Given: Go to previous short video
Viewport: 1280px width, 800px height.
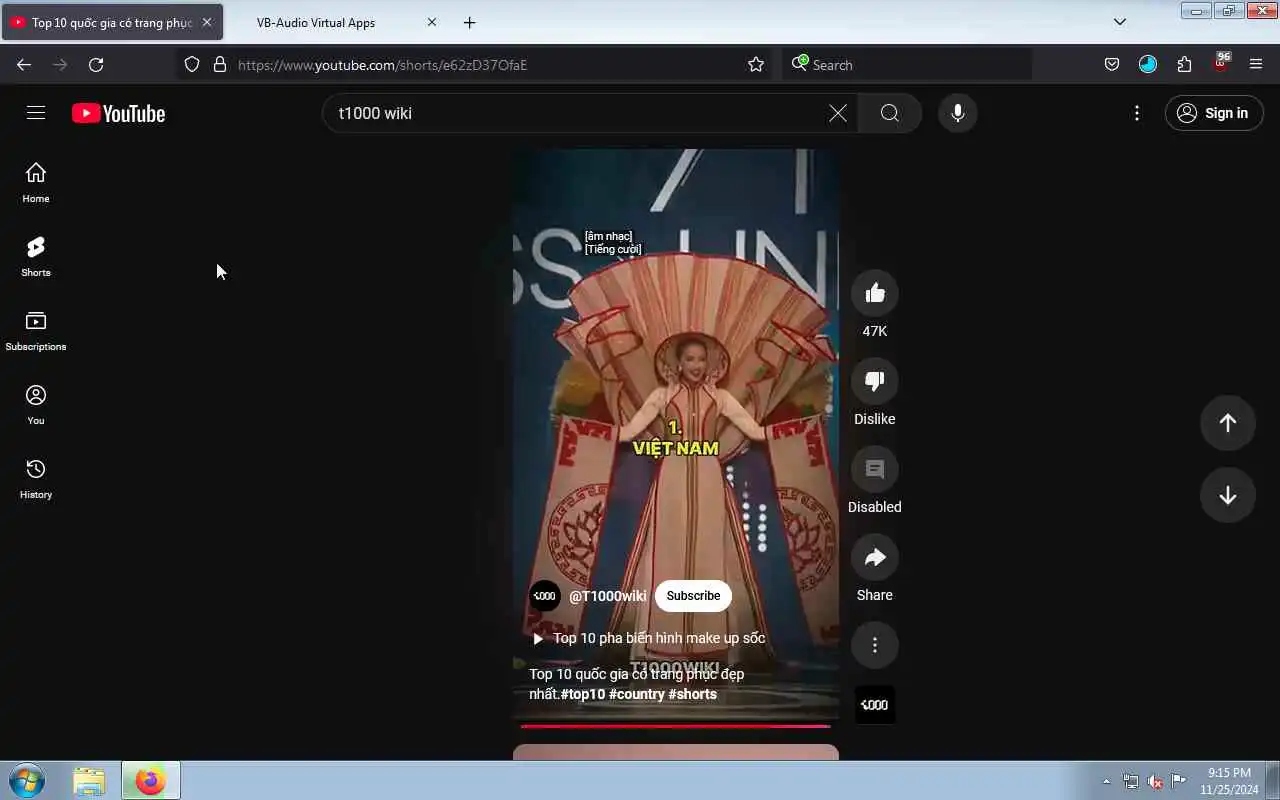Looking at the screenshot, I should click(x=1228, y=423).
